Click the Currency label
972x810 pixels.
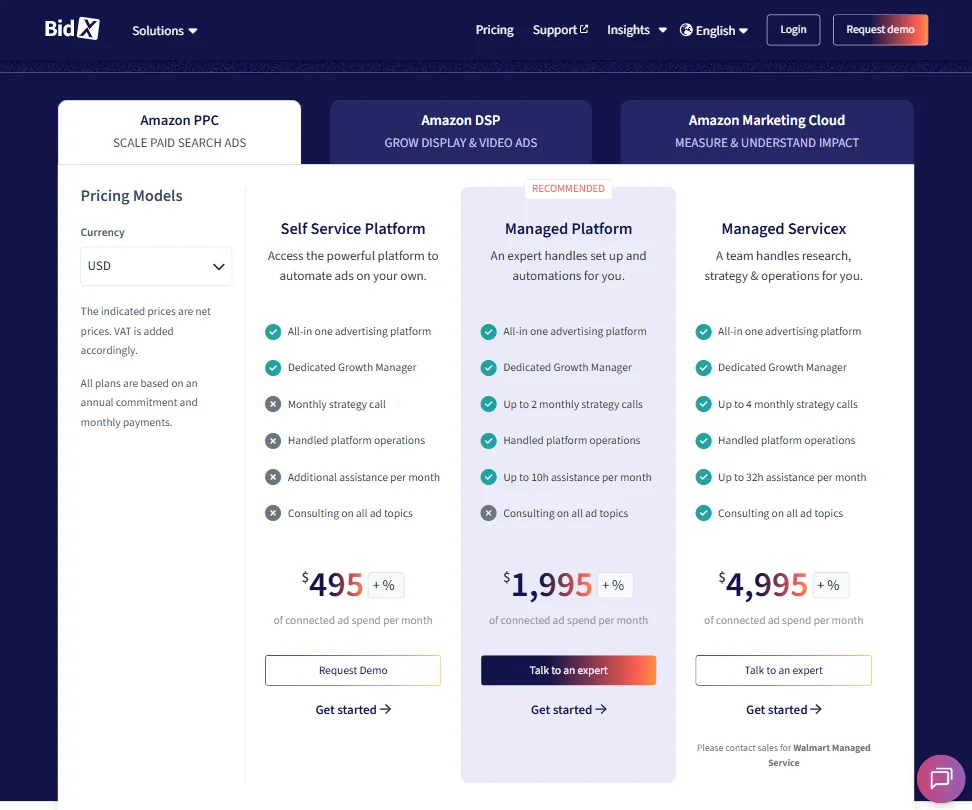tap(102, 232)
